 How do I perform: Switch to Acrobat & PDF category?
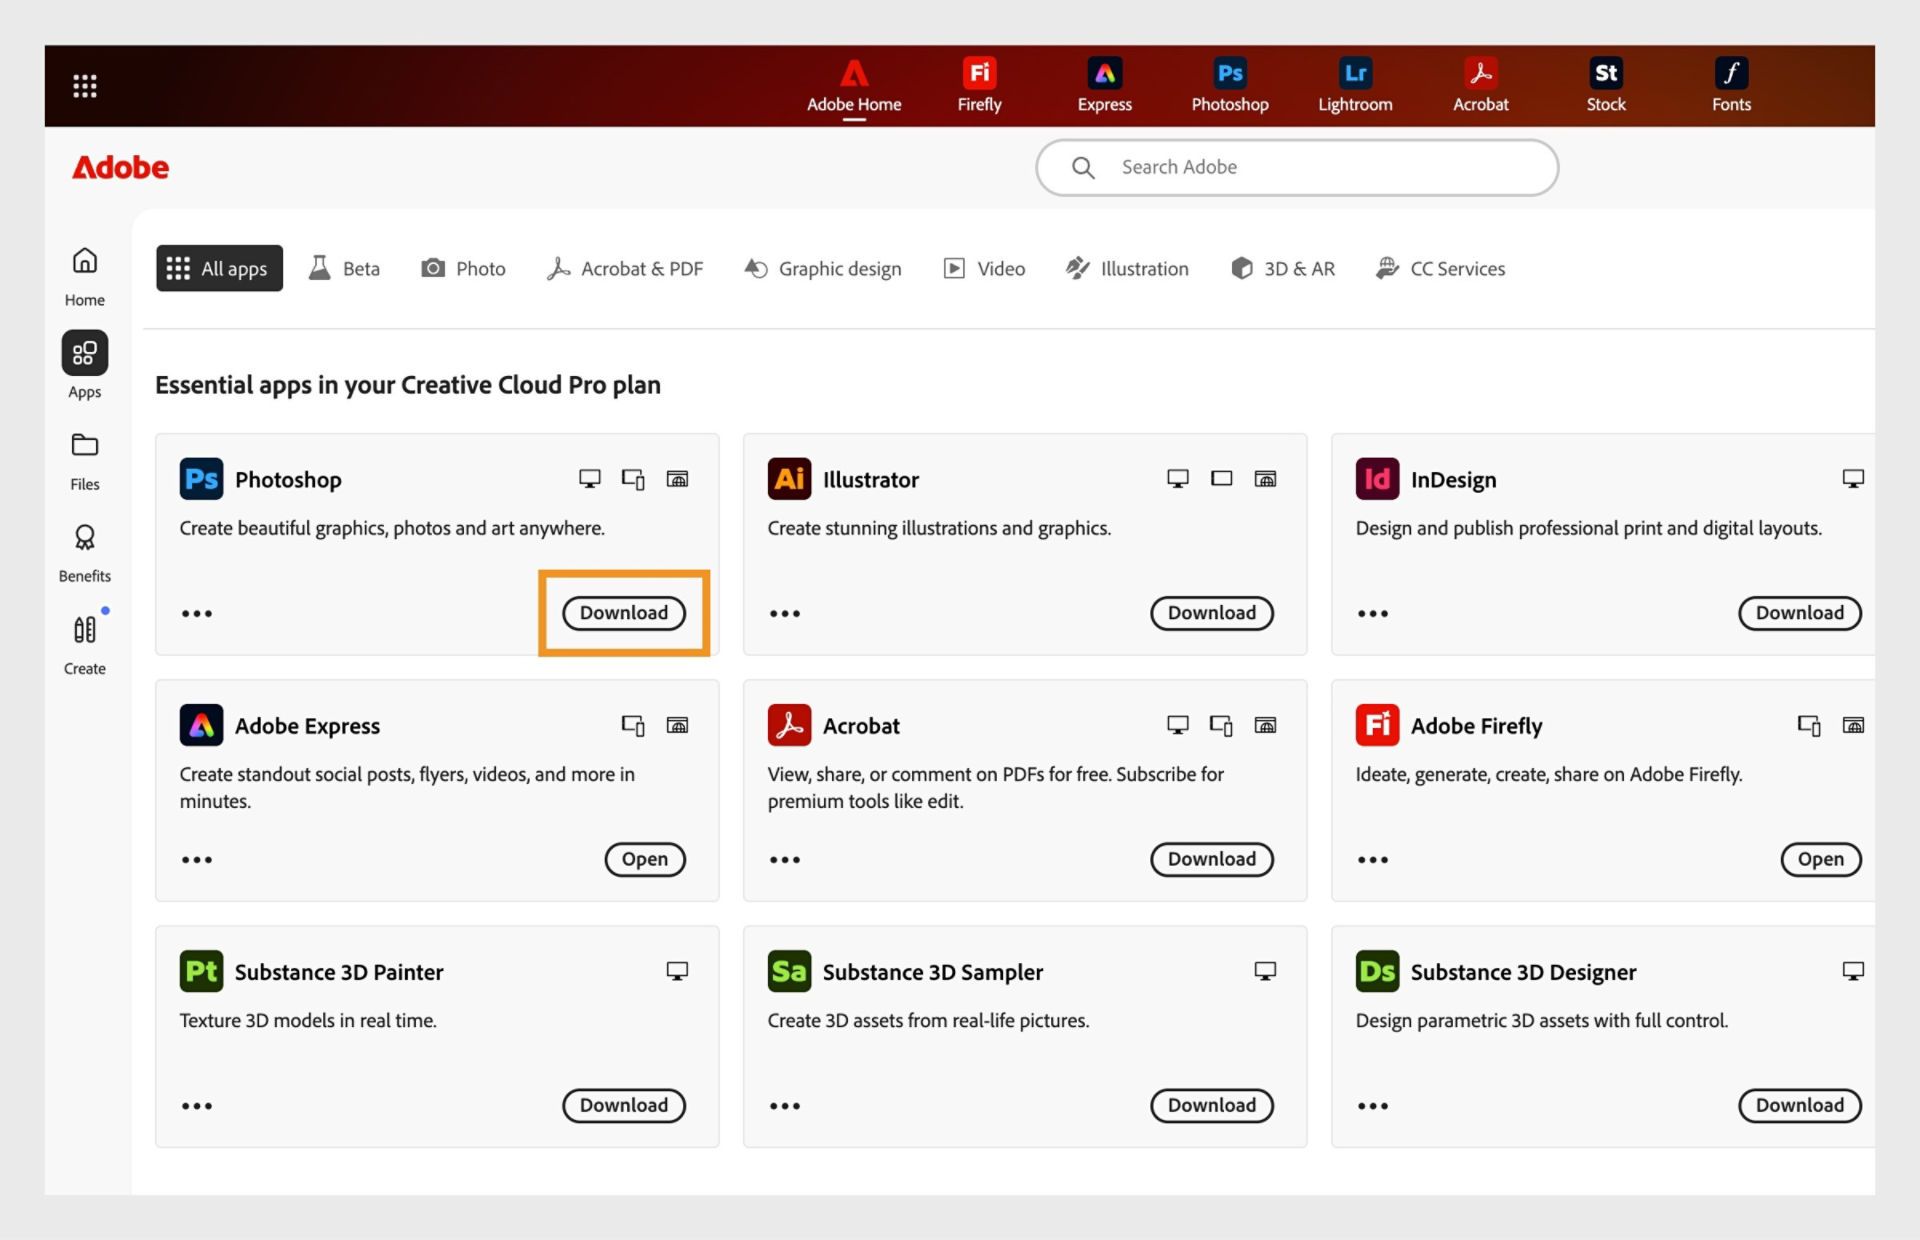click(x=625, y=268)
